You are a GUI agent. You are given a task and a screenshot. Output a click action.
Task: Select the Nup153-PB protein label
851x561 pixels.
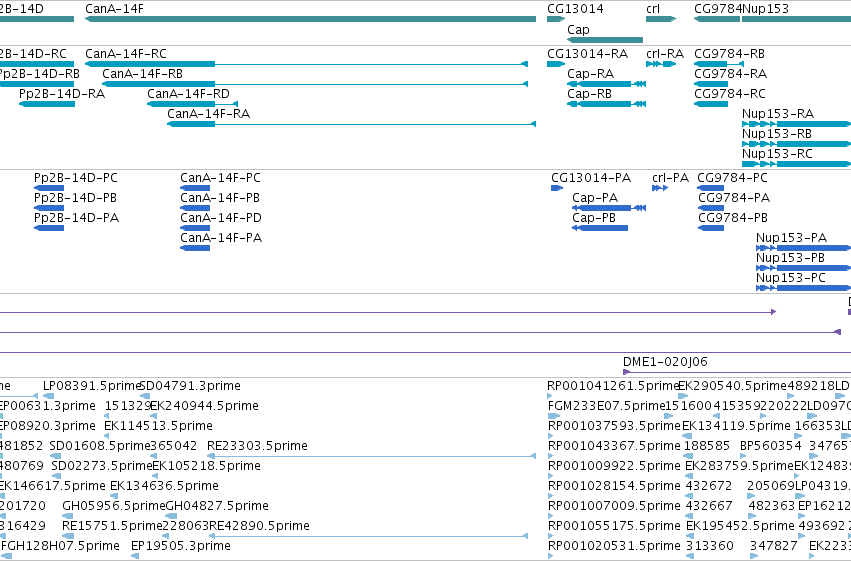tap(790, 258)
